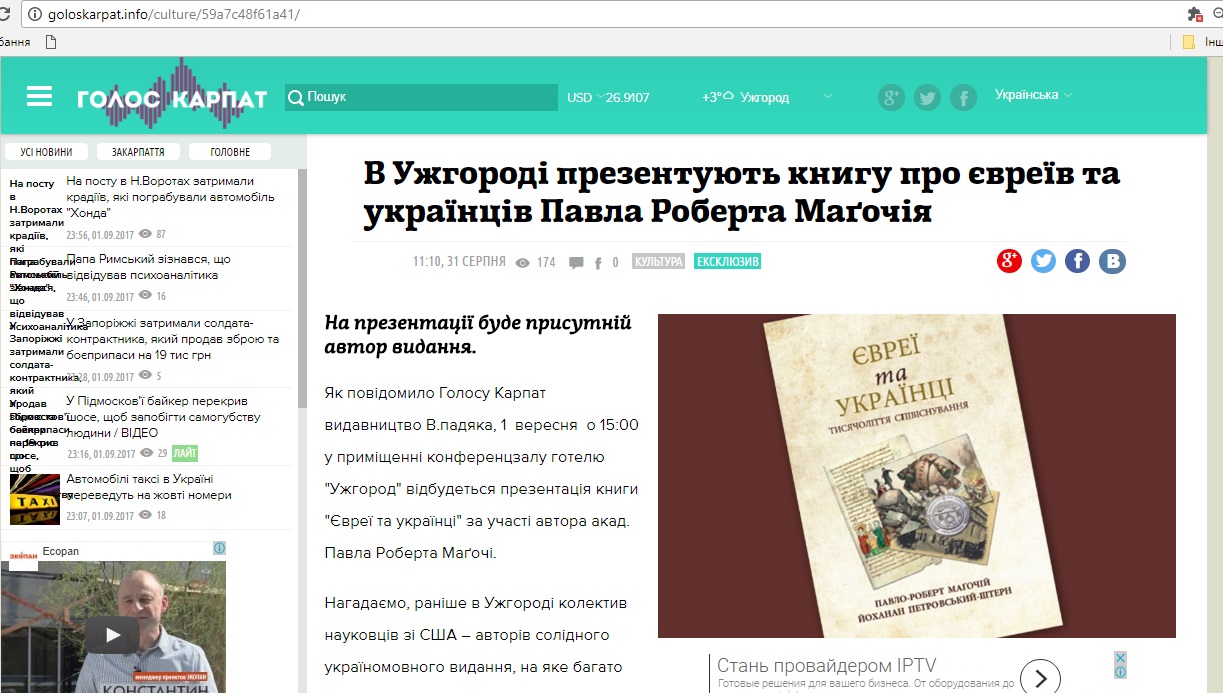Click the lead 'На презентації буде присутній автор видання'
This screenshot has width=1223, height=693.
click(478, 336)
